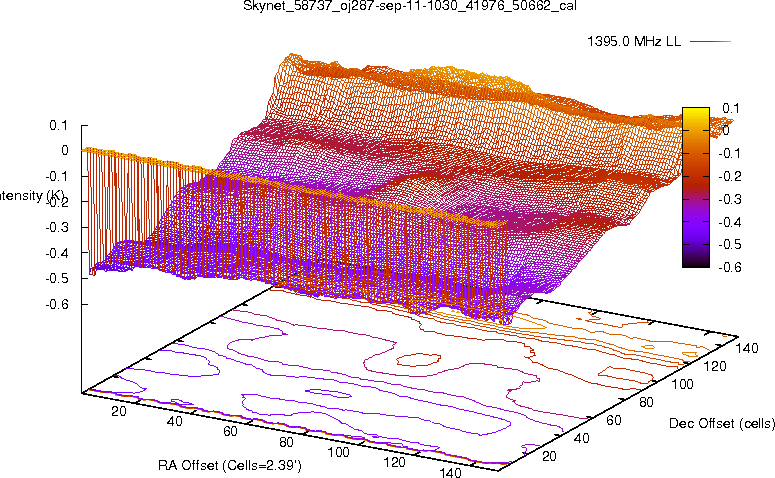Click the RA axis tick label 20

coord(119,411)
